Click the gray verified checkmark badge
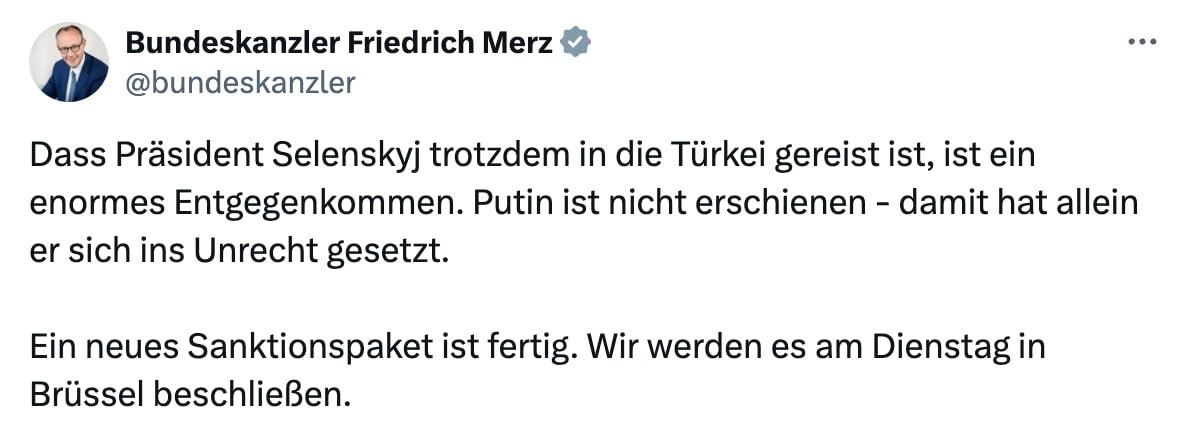The height and width of the screenshot is (424, 1186). [578, 43]
